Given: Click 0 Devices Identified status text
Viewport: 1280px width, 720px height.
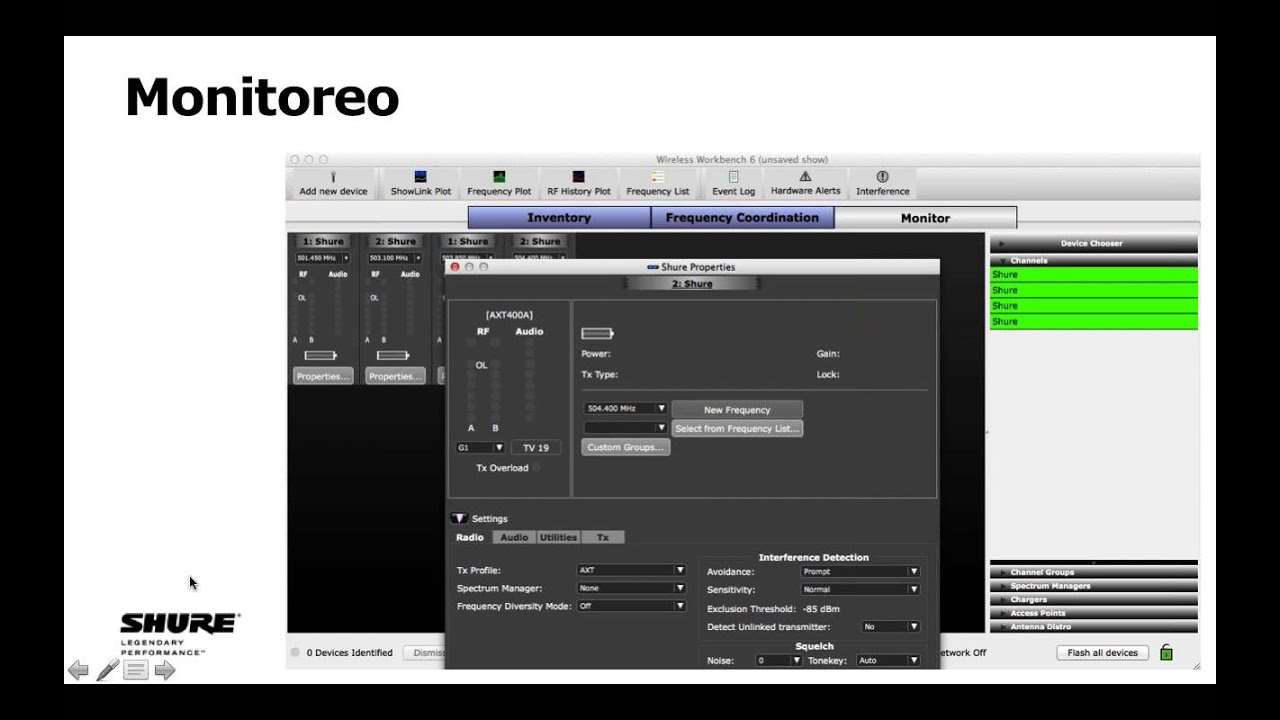Looking at the screenshot, I should [349, 653].
